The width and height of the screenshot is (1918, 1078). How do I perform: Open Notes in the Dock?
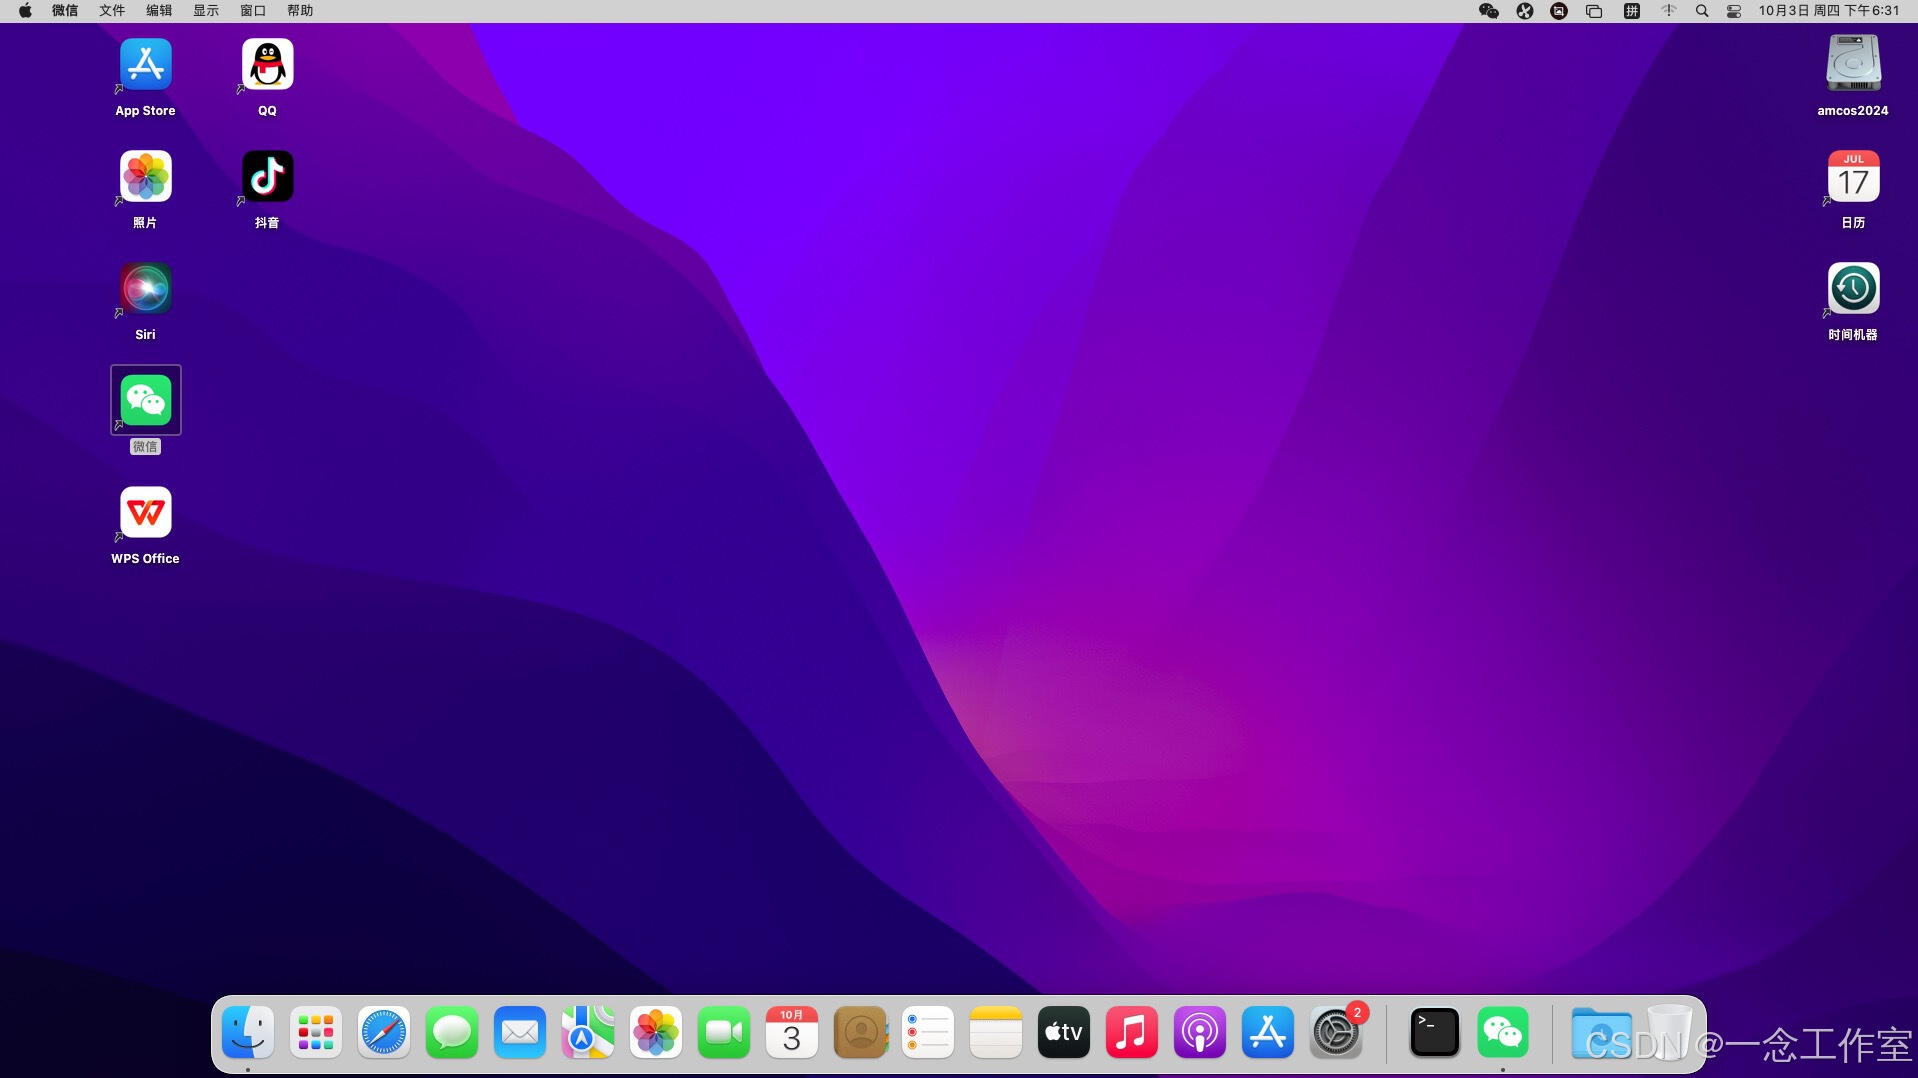(996, 1033)
